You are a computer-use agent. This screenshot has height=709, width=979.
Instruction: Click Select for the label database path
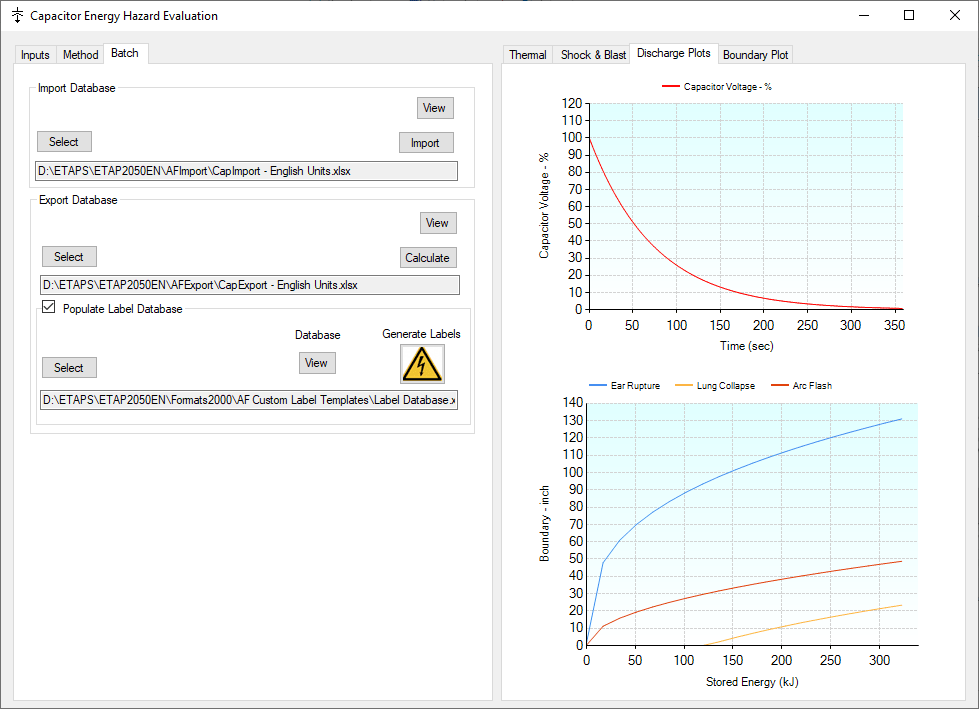pos(68,367)
